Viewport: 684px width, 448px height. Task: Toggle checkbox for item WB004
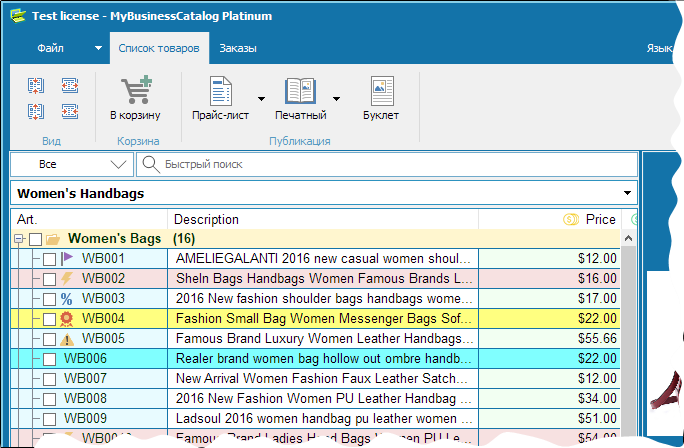[x=49, y=319]
